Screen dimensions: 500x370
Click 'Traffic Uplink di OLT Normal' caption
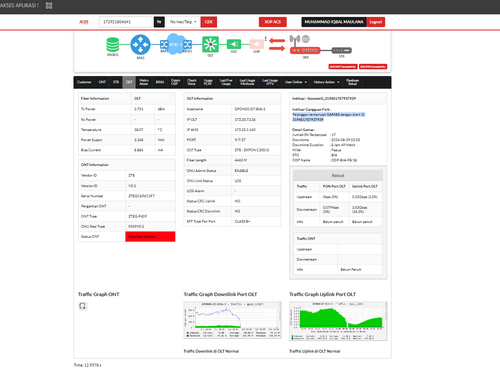coord(315,351)
